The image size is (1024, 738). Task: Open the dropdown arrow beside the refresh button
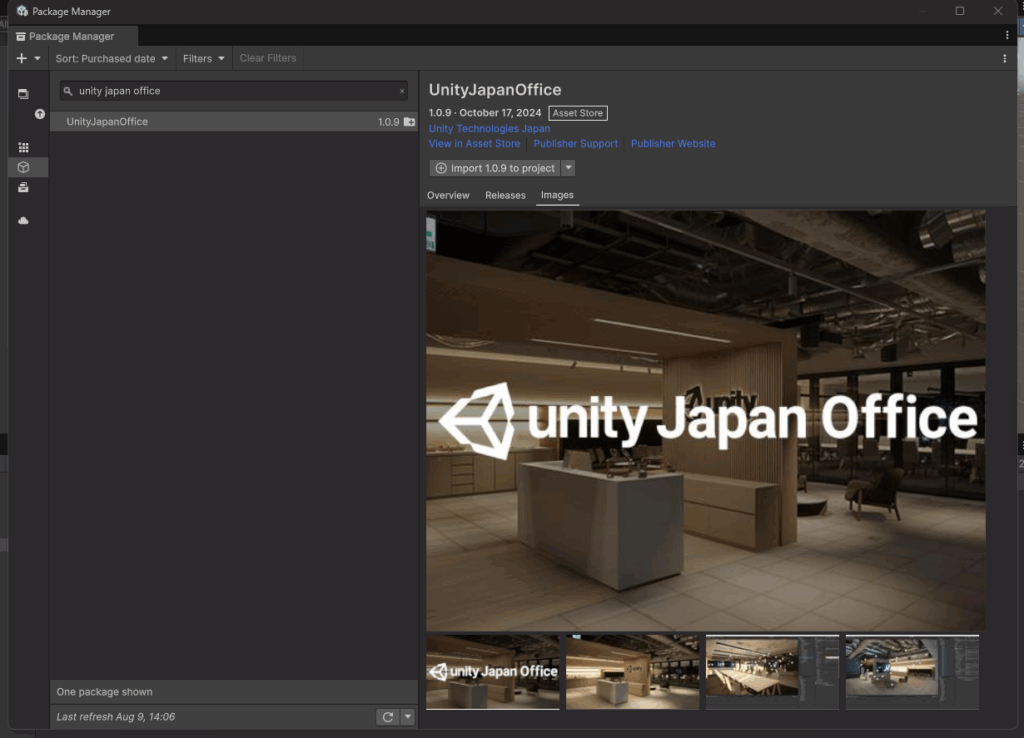click(x=408, y=717)
